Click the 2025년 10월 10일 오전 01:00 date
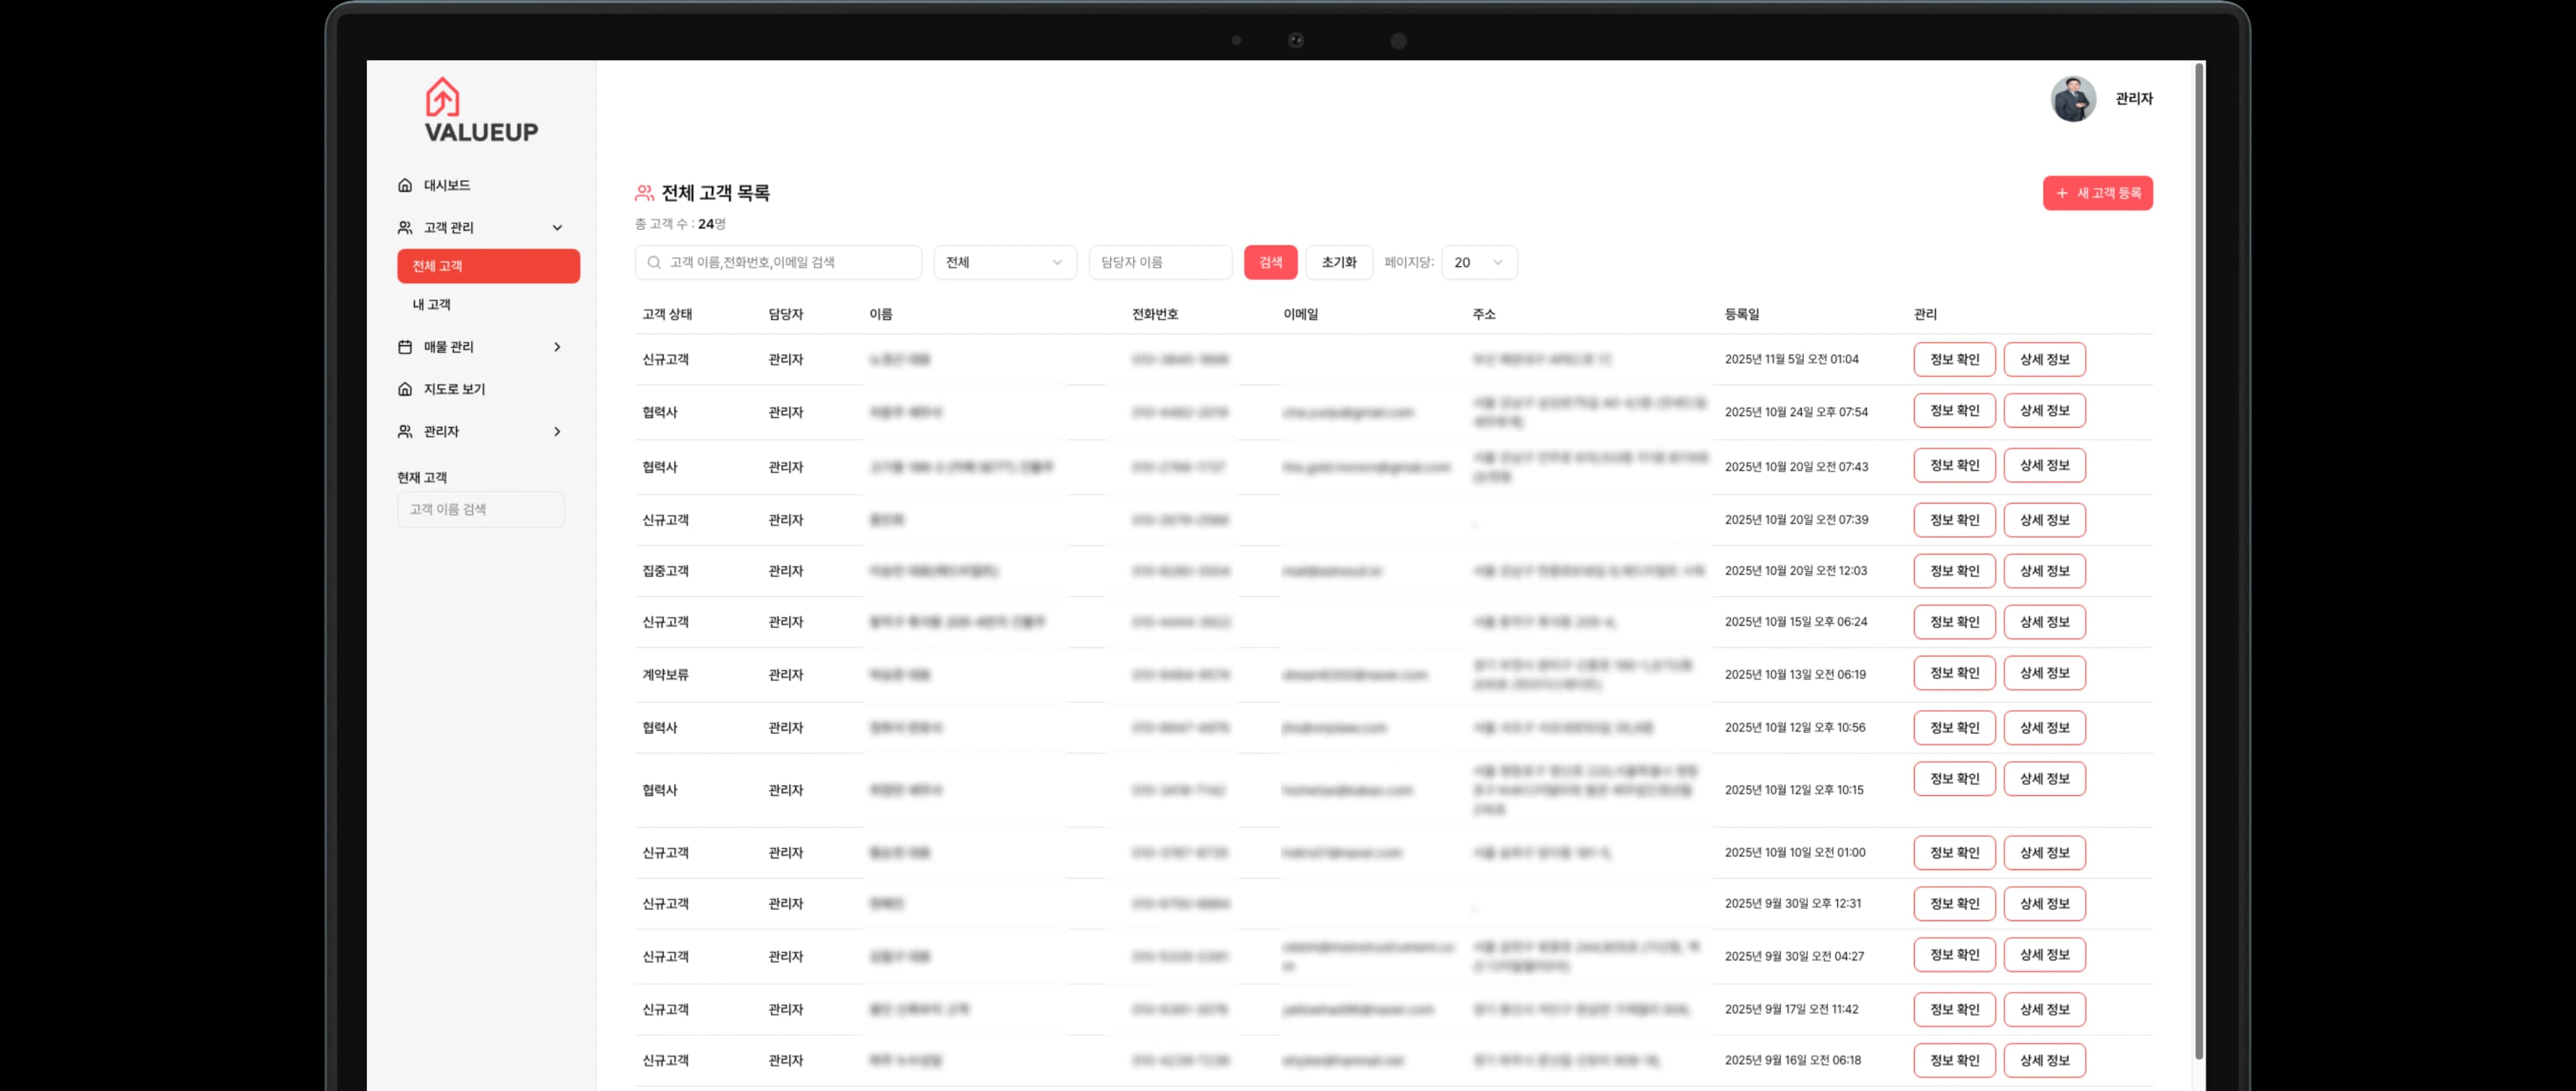Viewport: 2576px width, 1091px height. click(x=1794, y=853)
